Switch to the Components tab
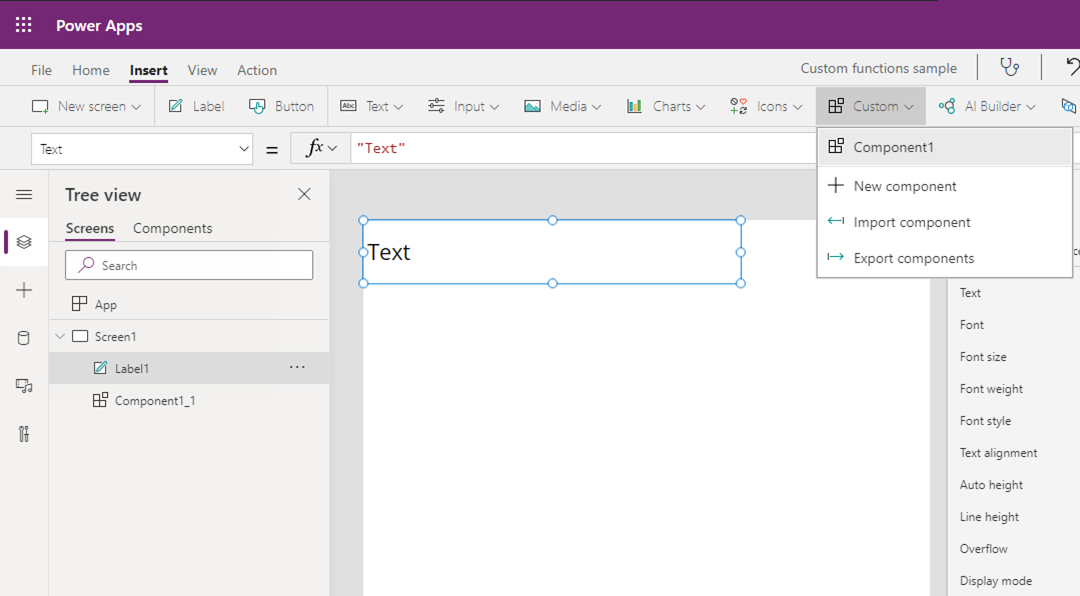 (172, 228)
